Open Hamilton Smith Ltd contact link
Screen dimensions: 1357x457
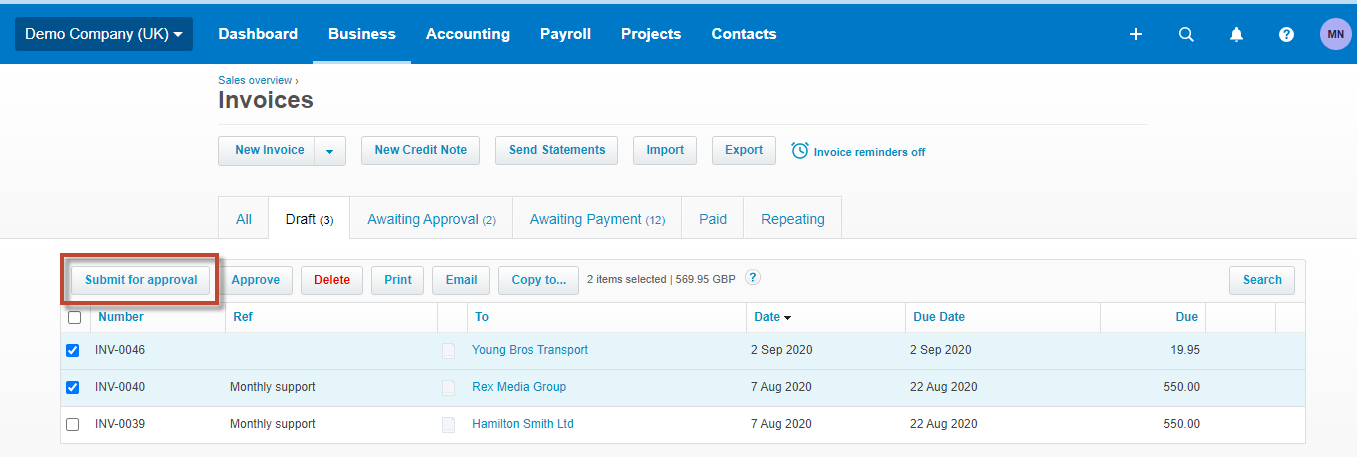523,424
